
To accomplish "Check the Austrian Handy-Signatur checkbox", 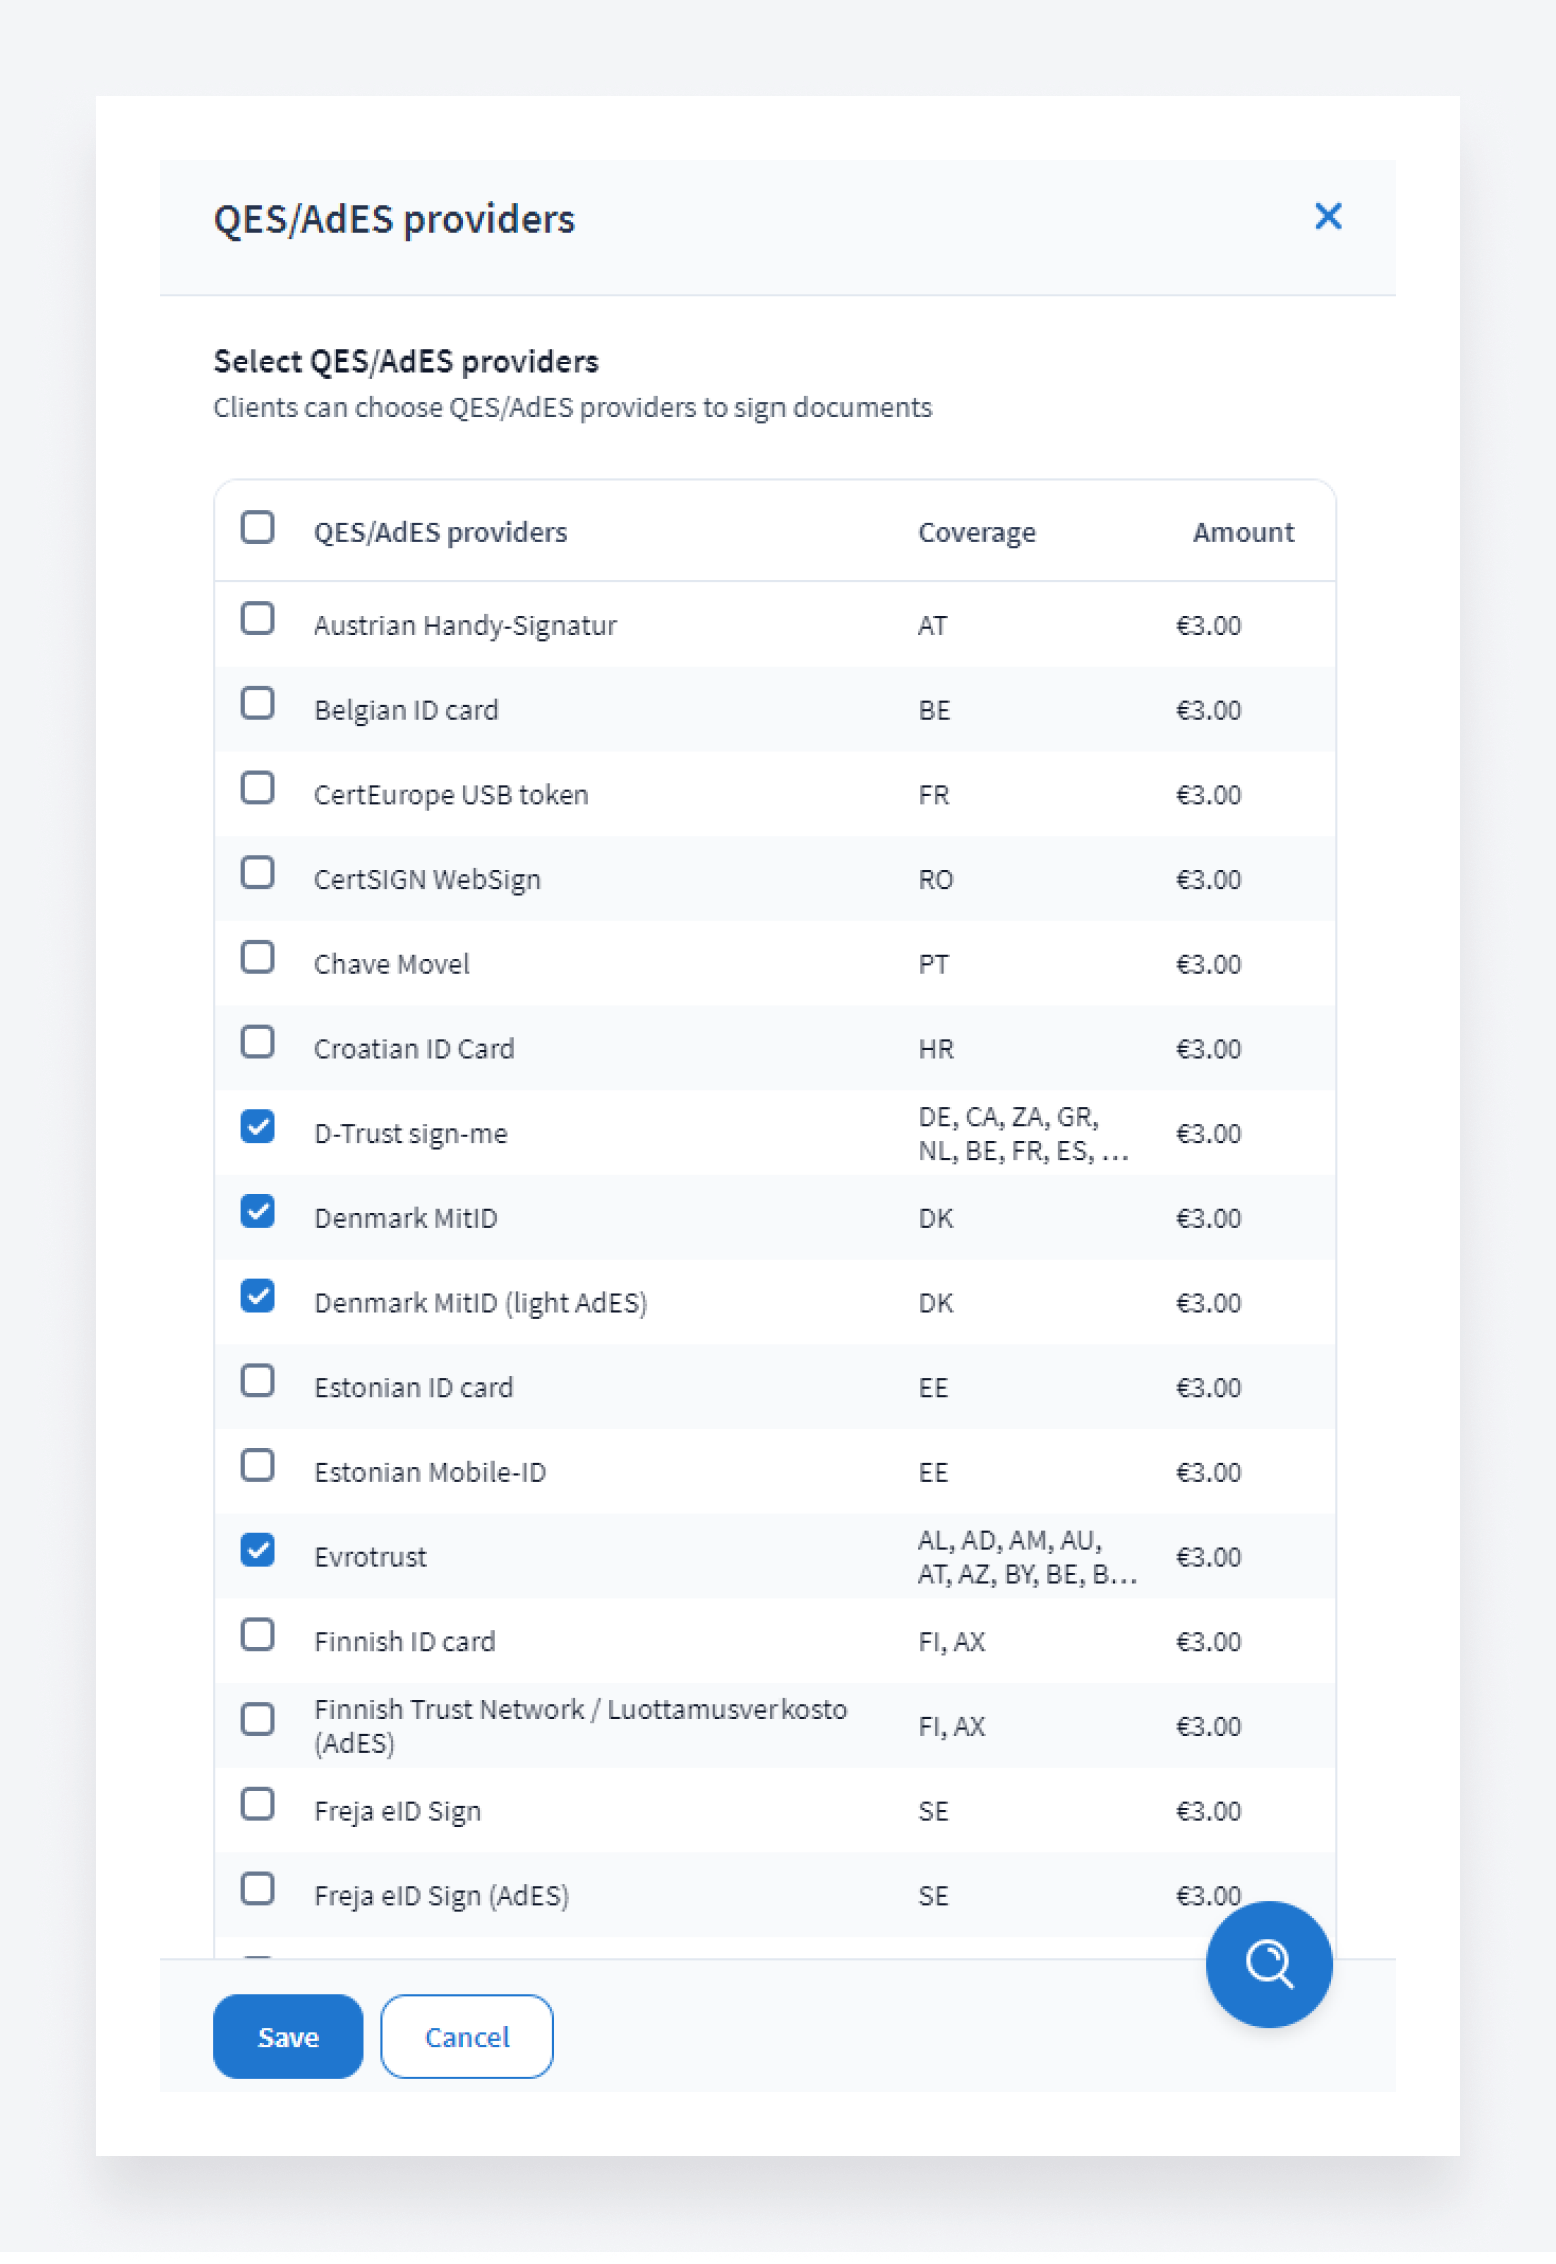I will click(258, 619).
